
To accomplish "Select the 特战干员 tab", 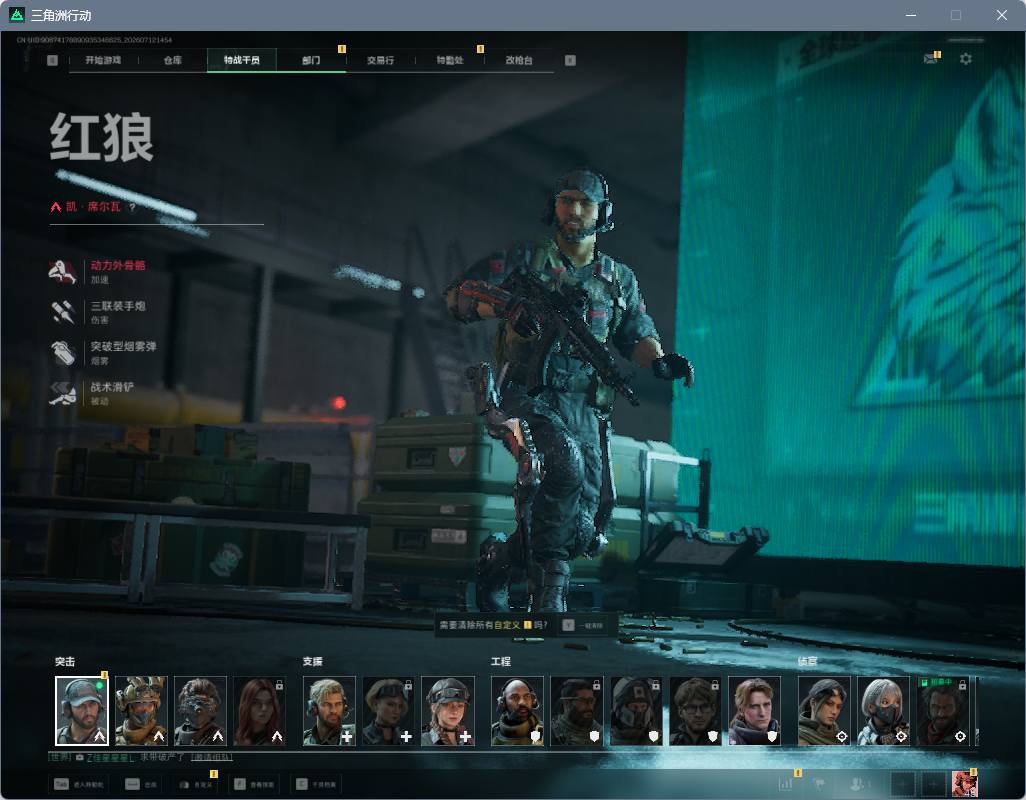I will pyautogui.click(x=241, y=60).
